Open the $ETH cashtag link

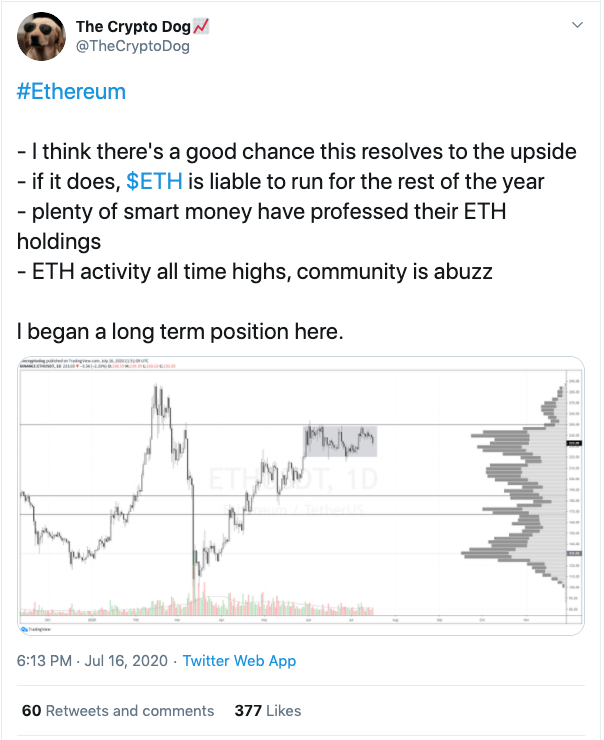click(154, 181)
